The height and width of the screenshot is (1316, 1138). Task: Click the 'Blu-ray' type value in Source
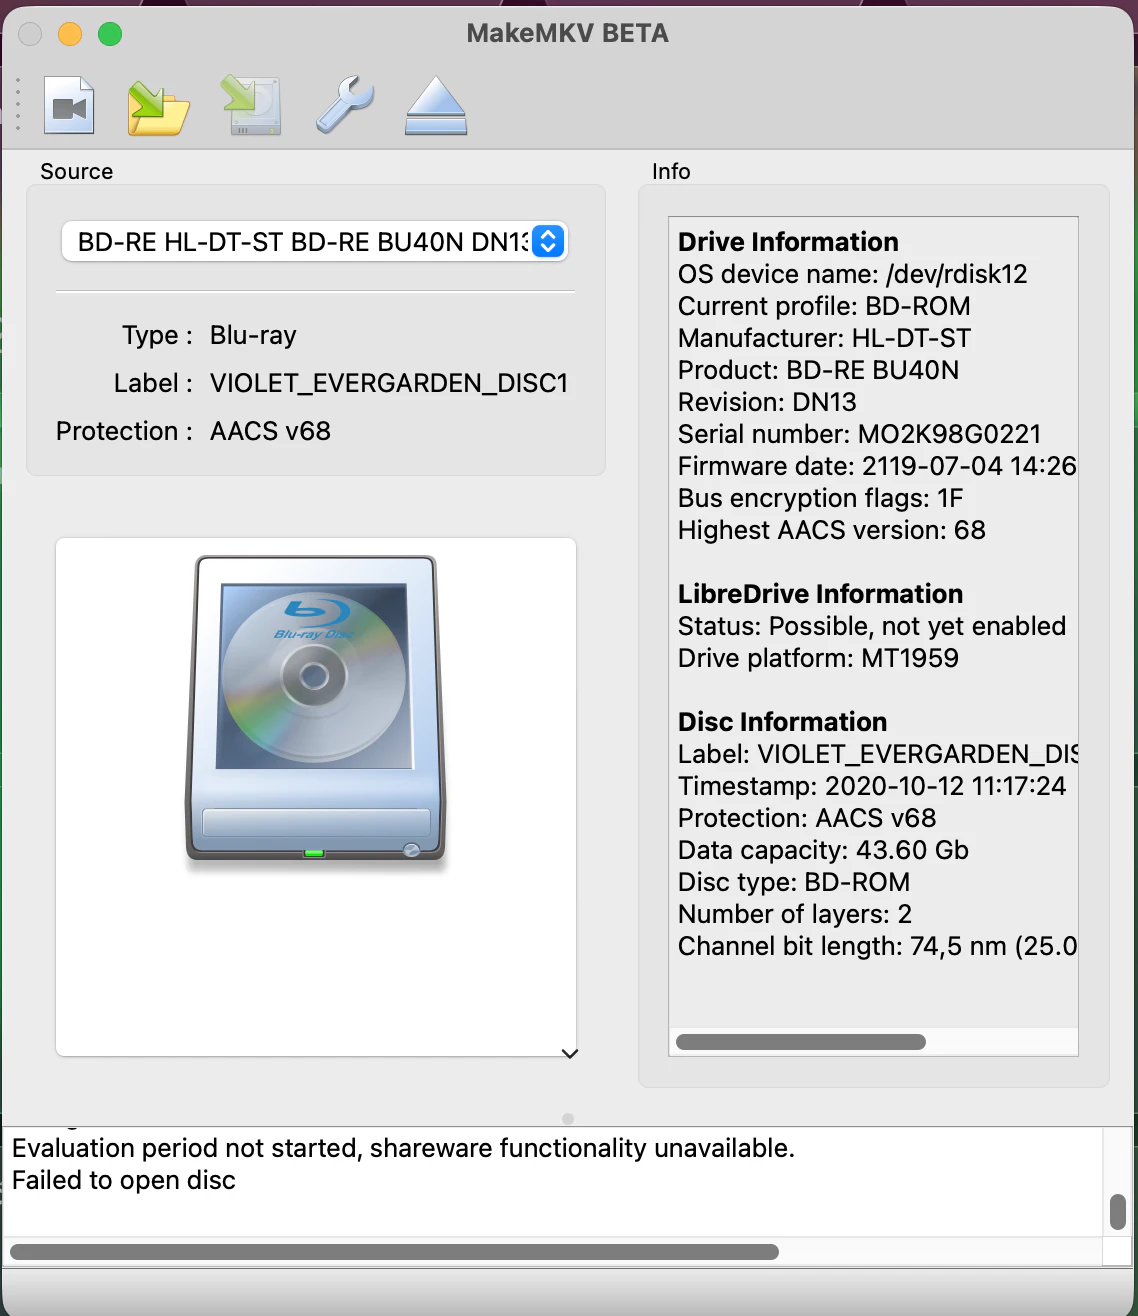click(253, 335)
